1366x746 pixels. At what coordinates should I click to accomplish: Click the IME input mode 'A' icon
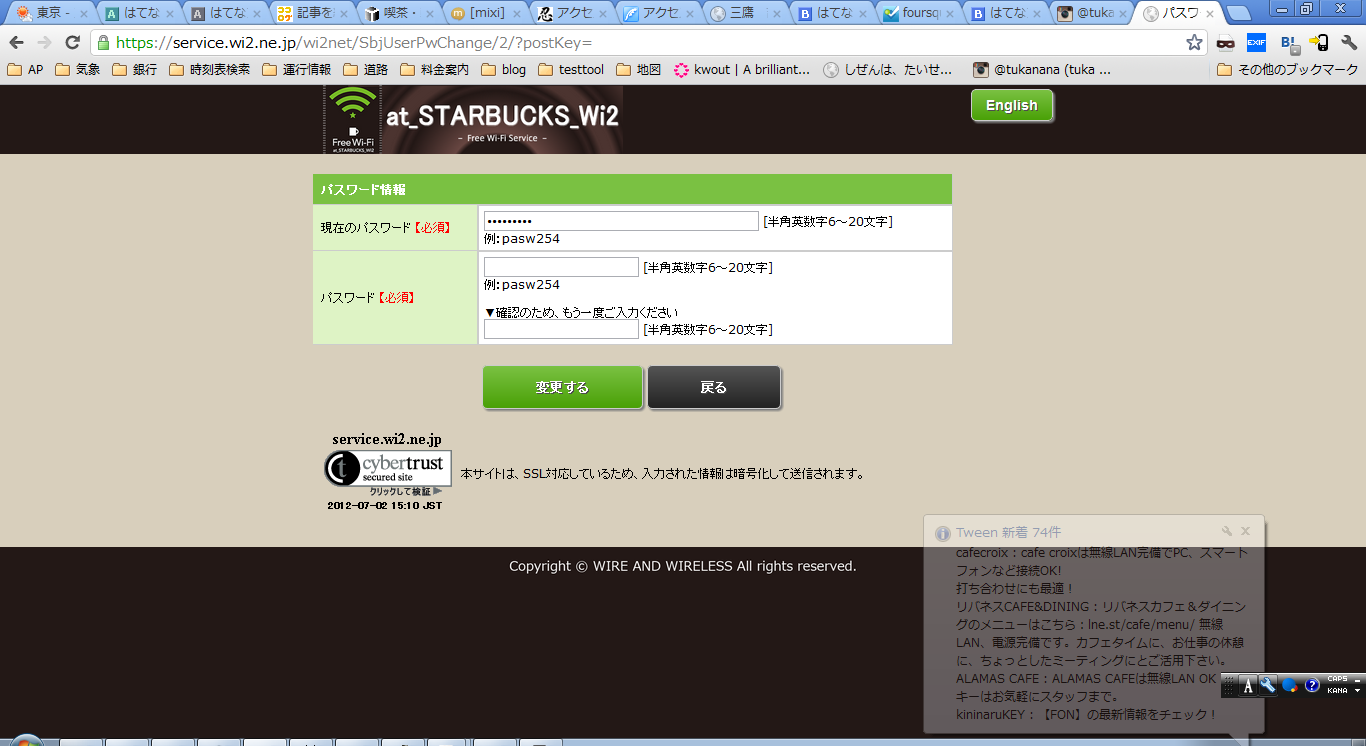click(1248, 686)
